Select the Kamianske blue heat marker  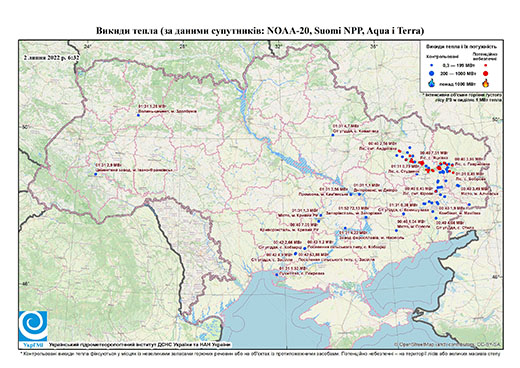tap(351, 194)
